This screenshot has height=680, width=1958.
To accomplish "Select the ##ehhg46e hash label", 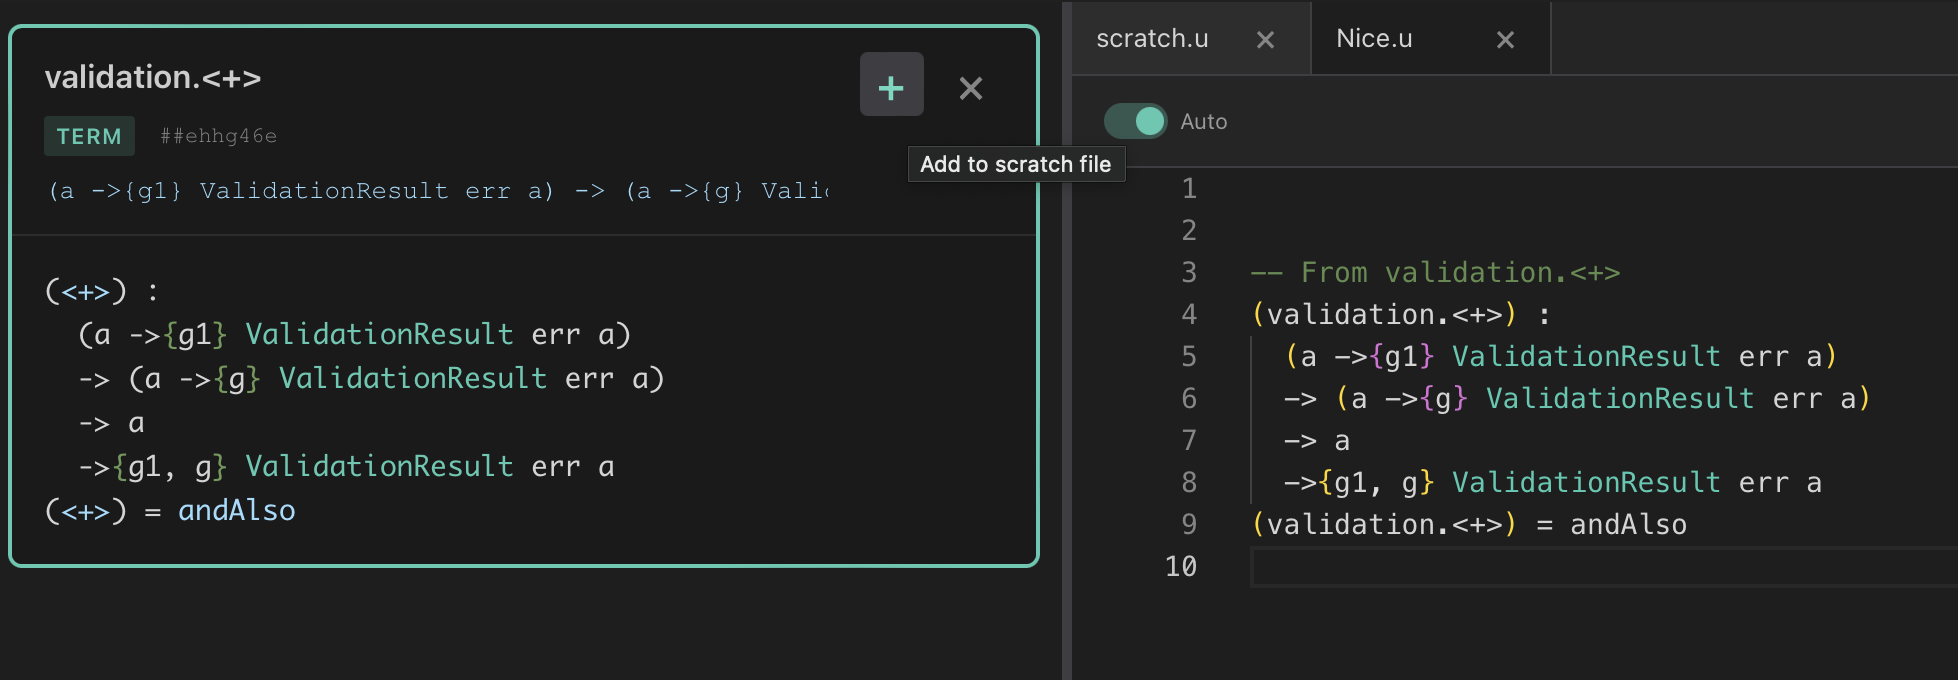I will (x=218, y=136).
